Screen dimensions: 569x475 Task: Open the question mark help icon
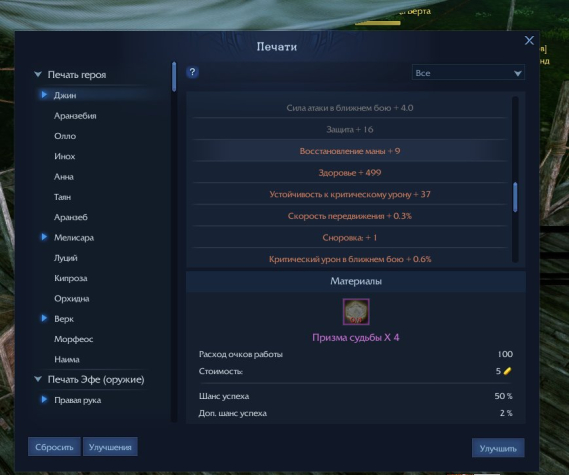pyautogui.click(x=192, y=72)
